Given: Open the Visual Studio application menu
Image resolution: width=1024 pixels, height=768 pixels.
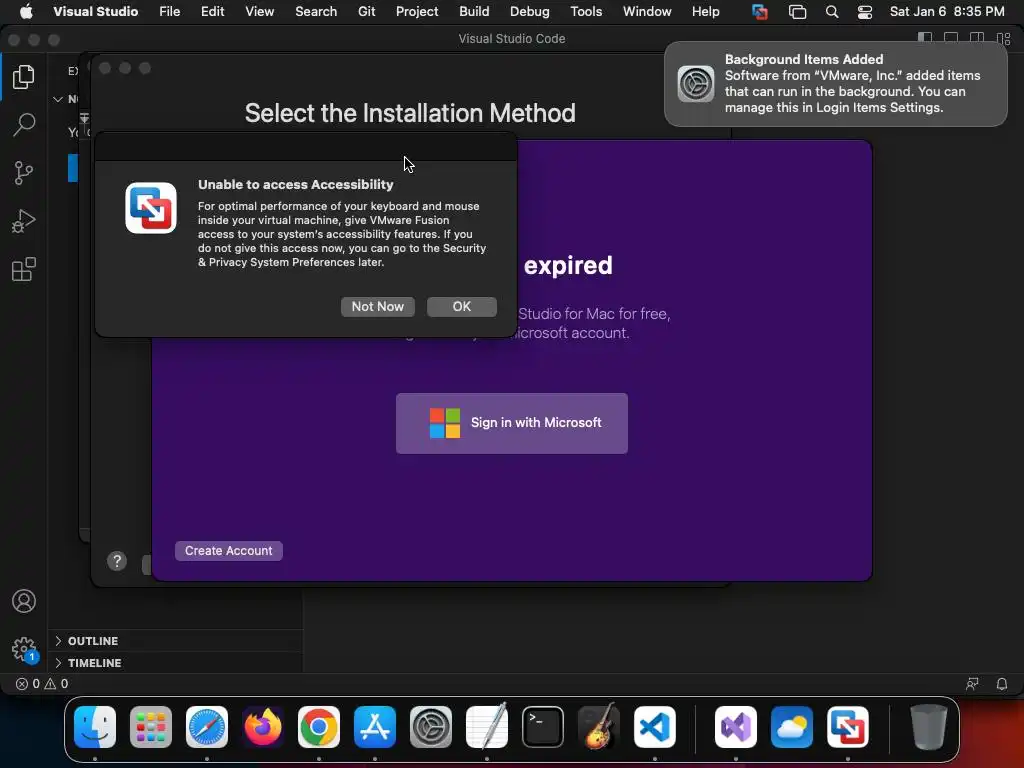Looking at the screenshot, I should coord(95,12).
